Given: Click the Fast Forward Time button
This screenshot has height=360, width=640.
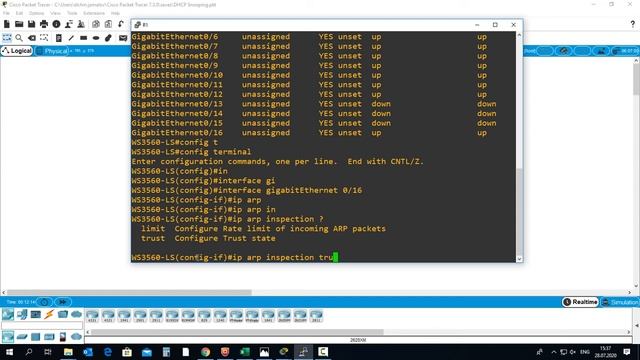Looking at the screenshot, I should pyautogui.click(x=62, y=302).
